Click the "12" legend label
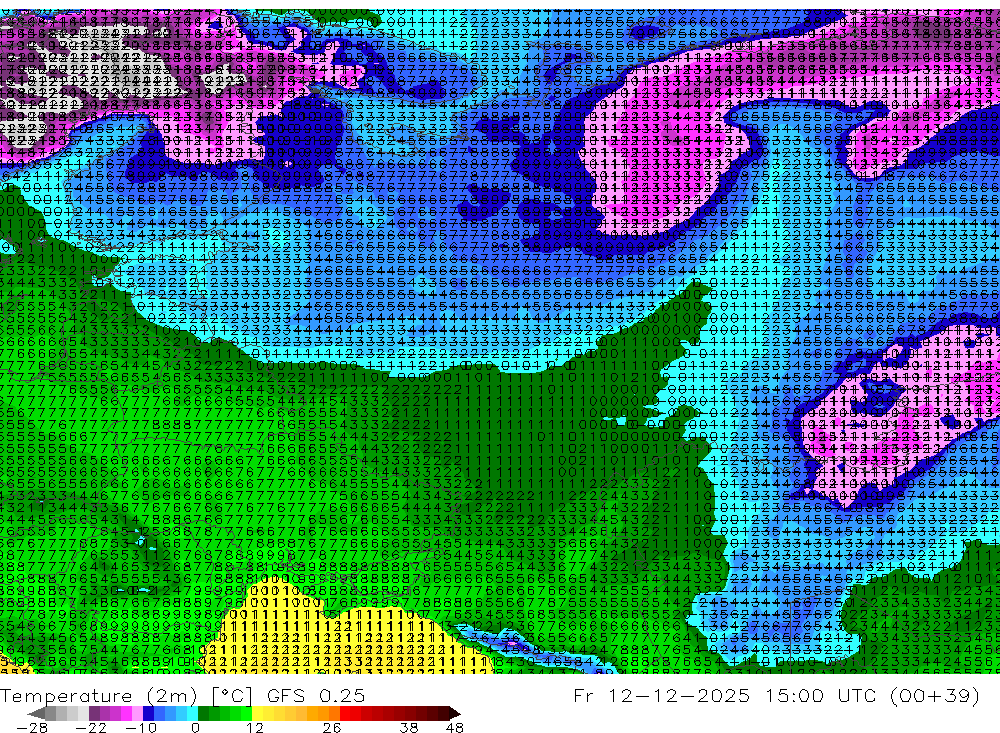Image resolution: width=1000 pixels, height=733 pixels. 255,728
